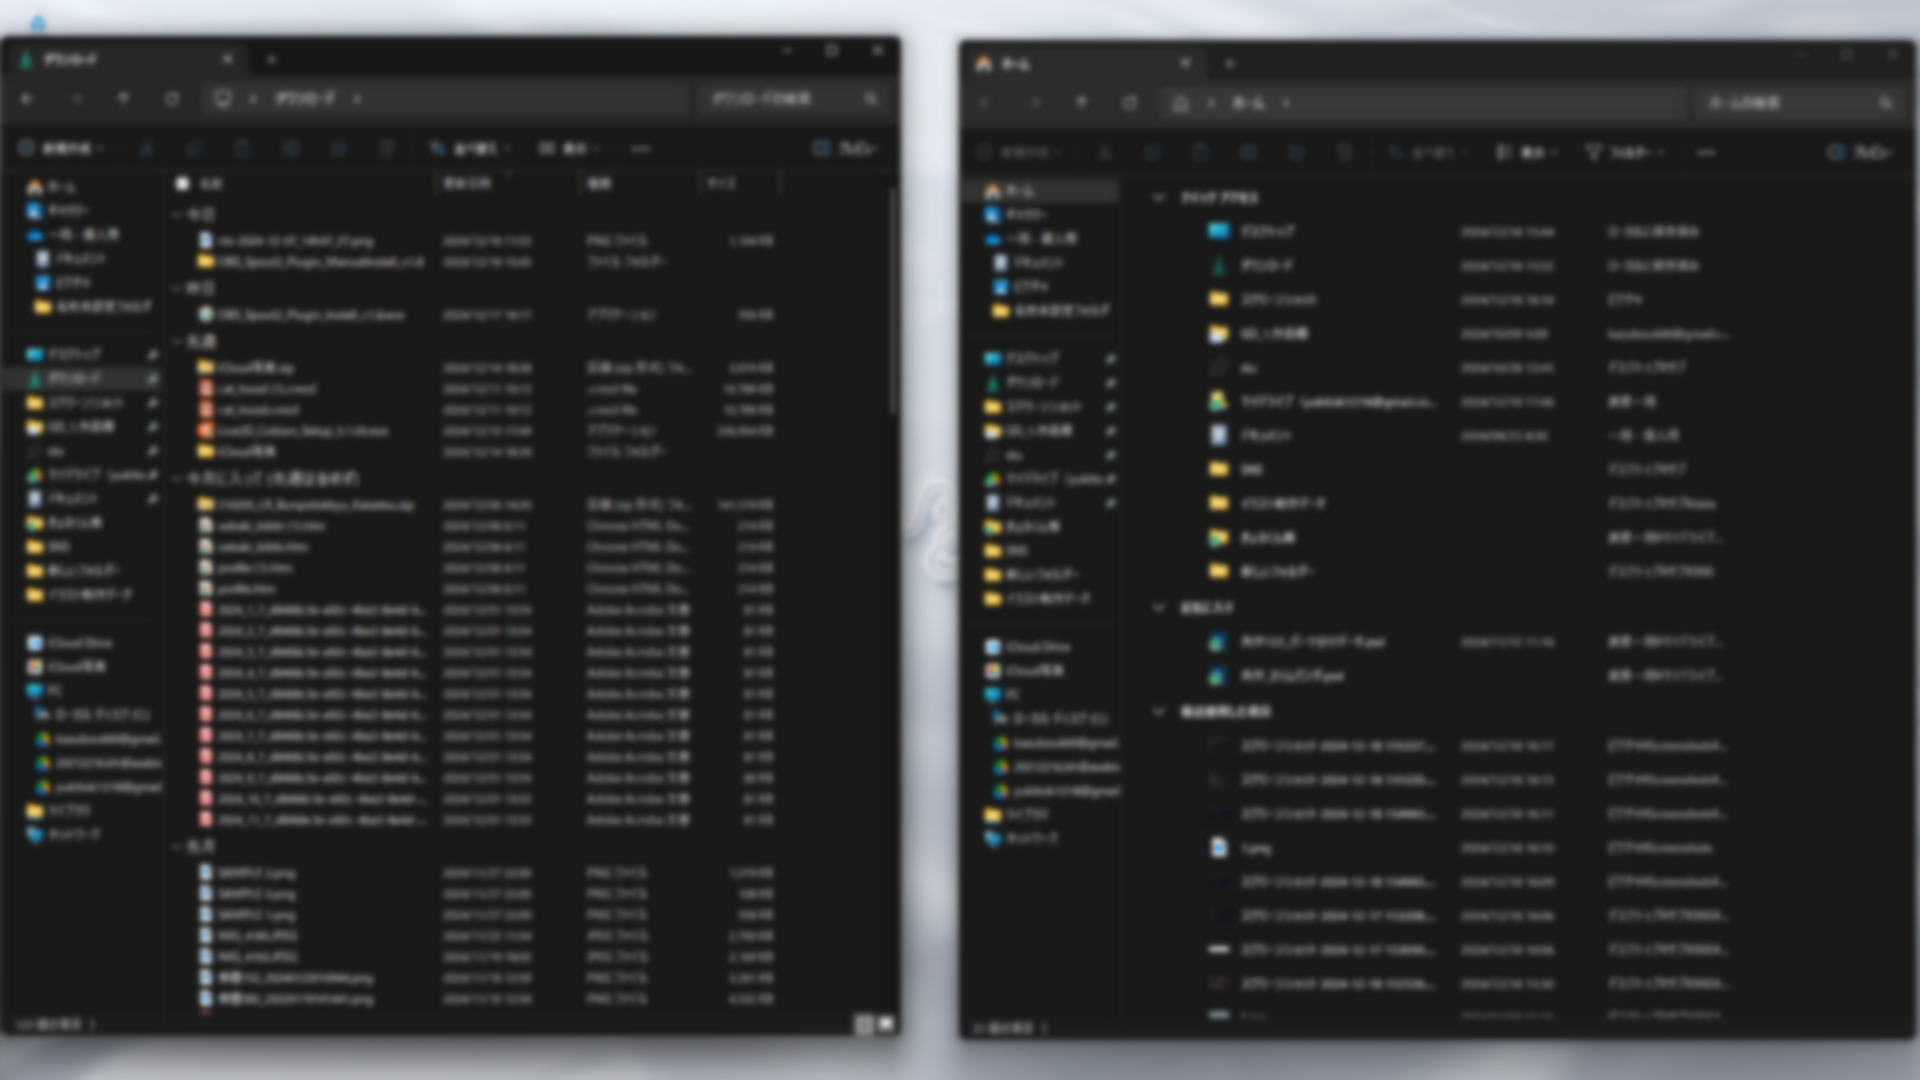This screenshot has height=1080, width=1920.
Task: Click the back arrow in Downloads window
Action: pos(28,99)
